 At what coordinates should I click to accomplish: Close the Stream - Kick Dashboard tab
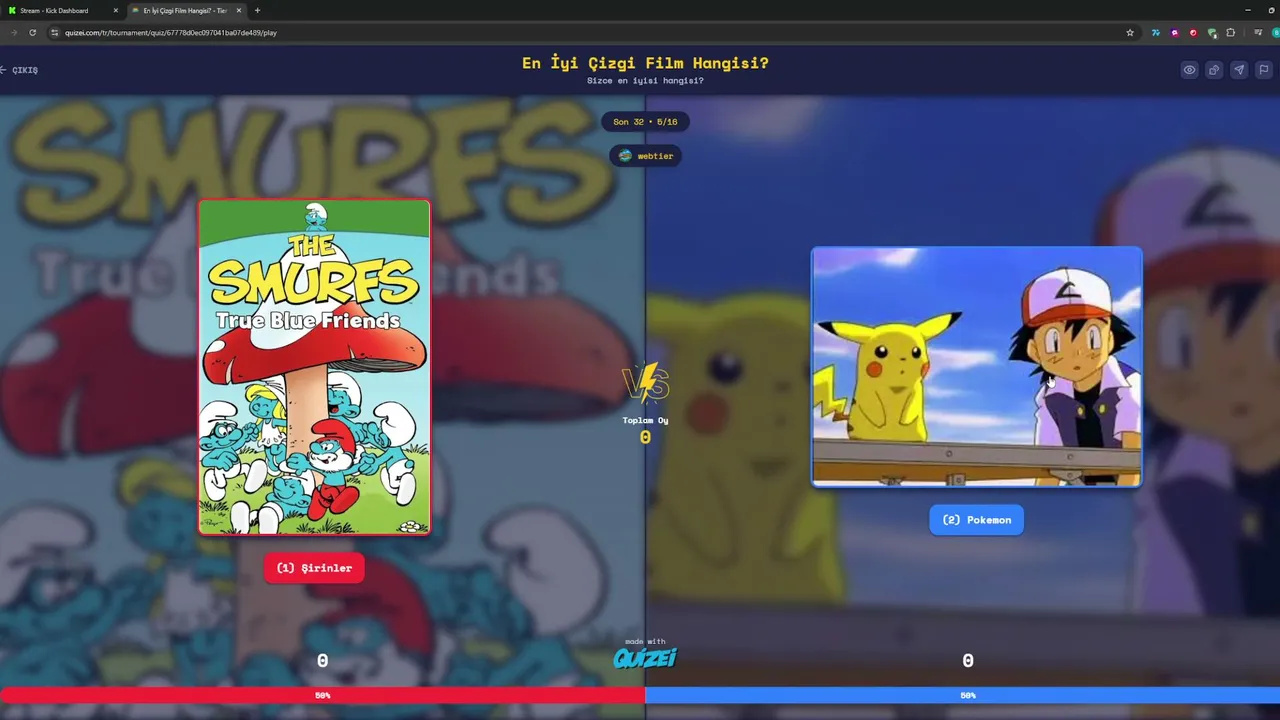pos(115,10)
